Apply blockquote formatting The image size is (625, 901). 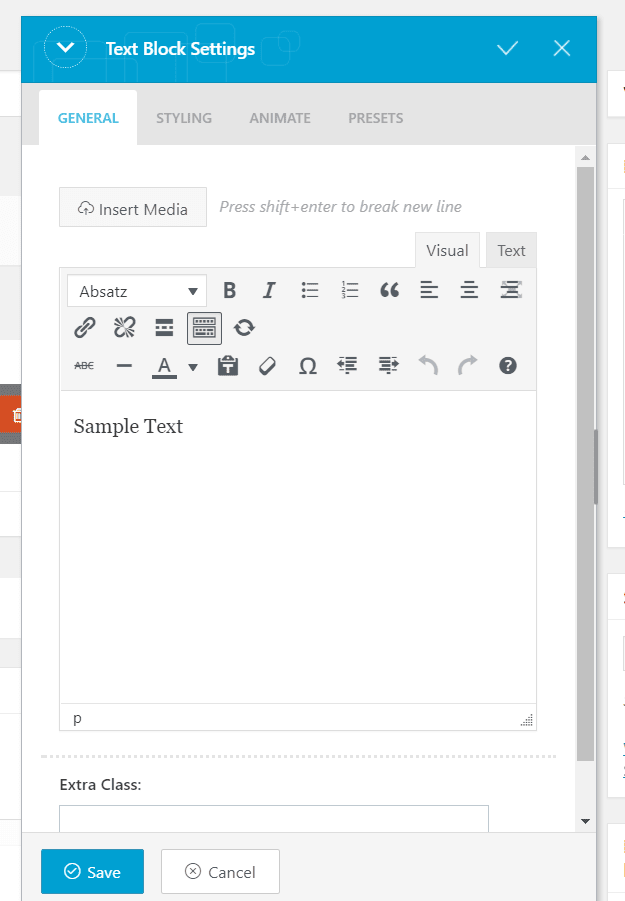point(389,291)
